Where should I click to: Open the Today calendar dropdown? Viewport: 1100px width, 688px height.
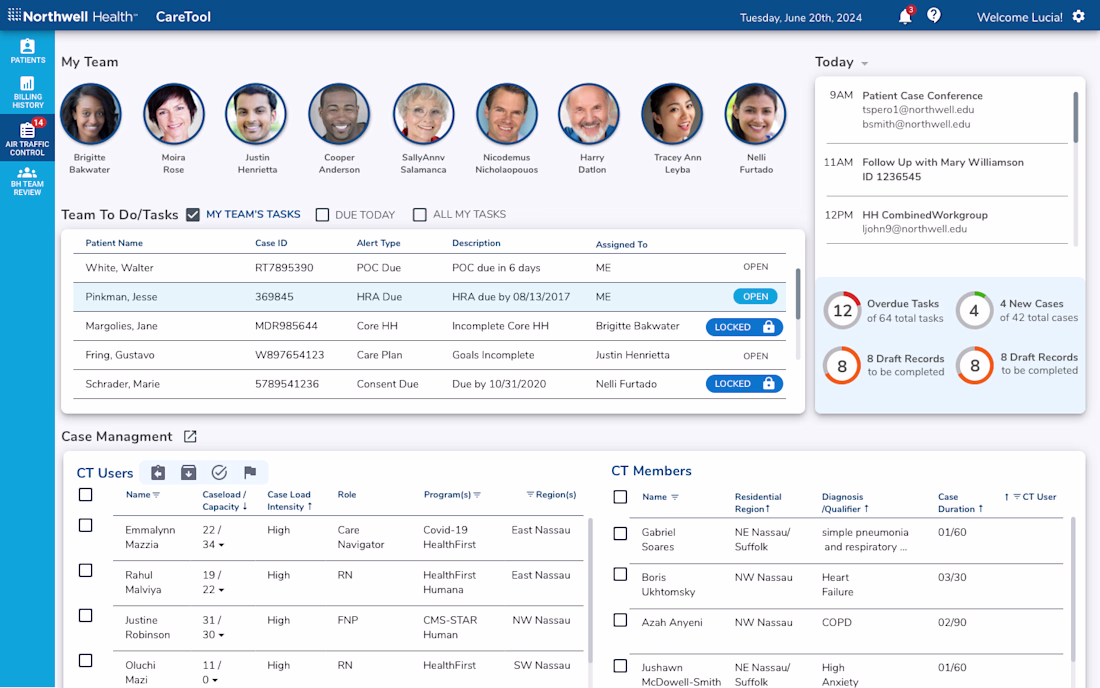pos(864,63)
